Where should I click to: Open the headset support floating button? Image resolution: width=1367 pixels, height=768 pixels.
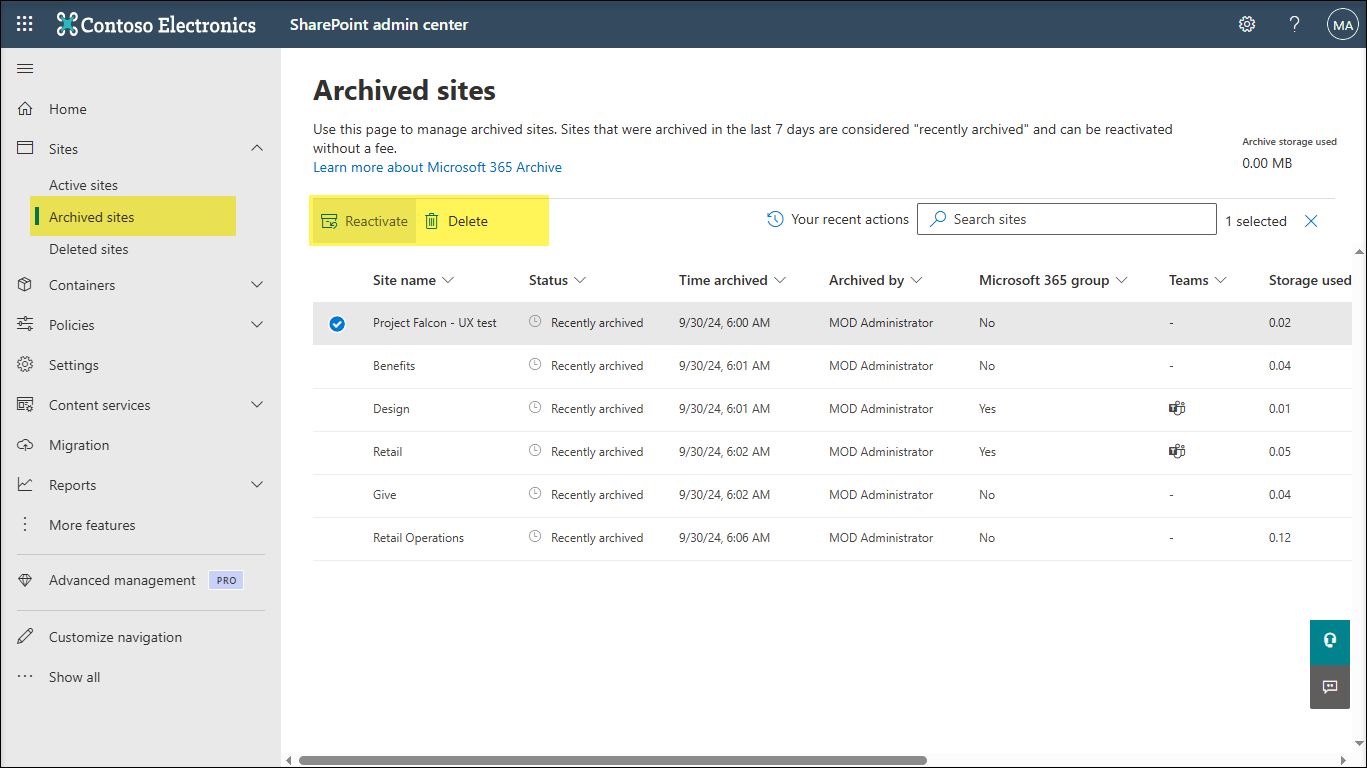1329,641
